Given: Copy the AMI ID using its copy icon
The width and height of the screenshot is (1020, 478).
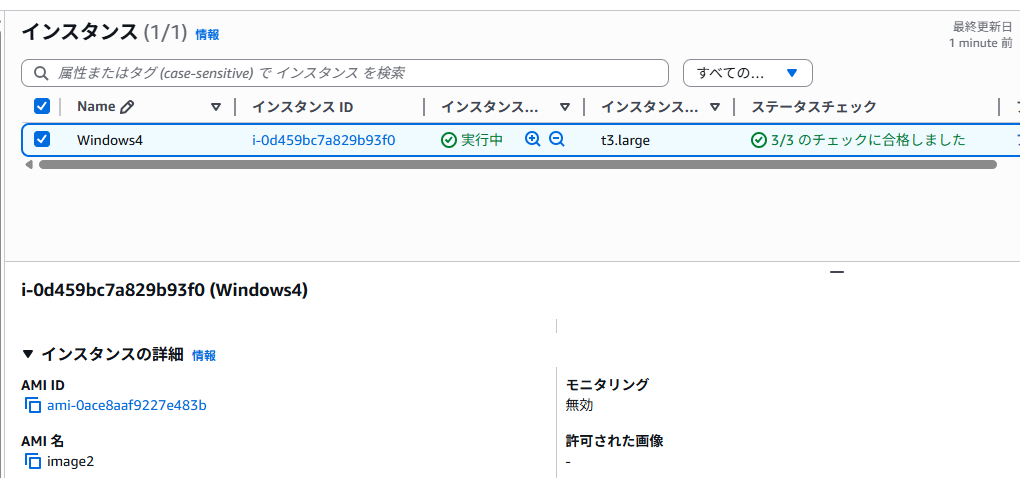Looking at the screenshot, I should click(x=33, y=406).
